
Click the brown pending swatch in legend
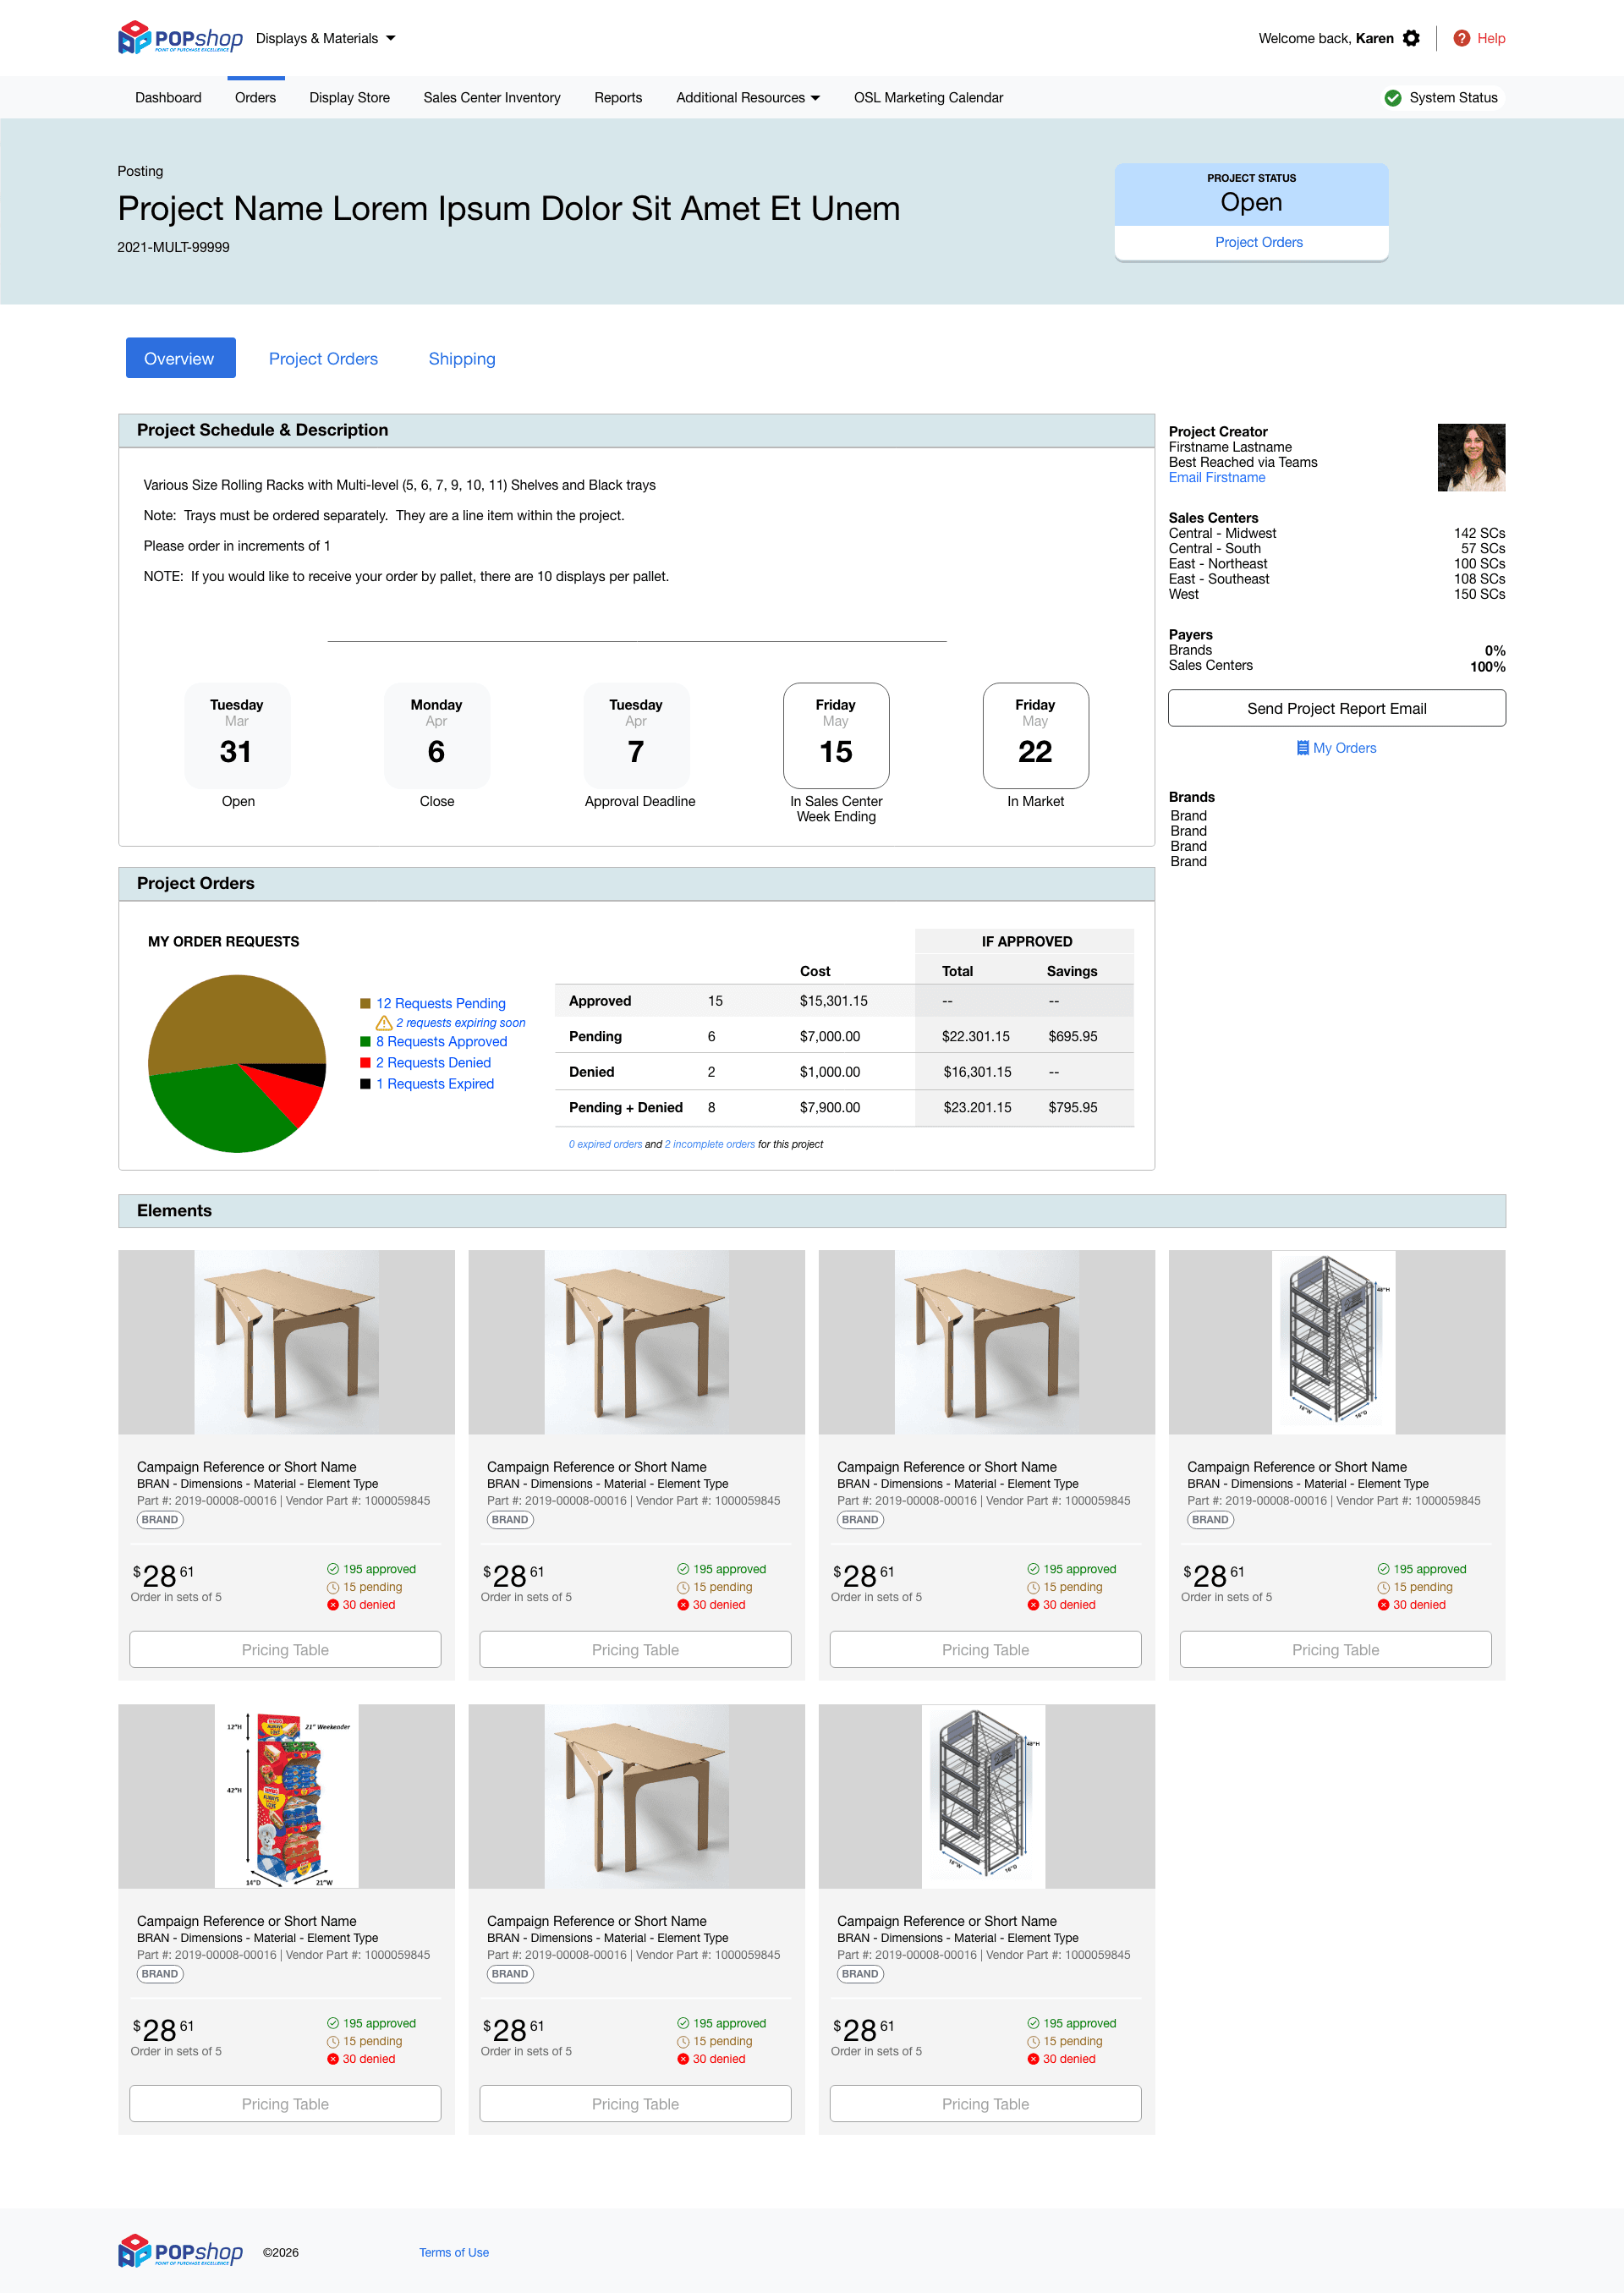(x=365, y=1003)
